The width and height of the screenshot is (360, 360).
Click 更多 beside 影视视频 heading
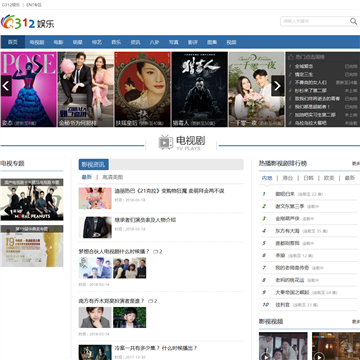click(356, 322)
